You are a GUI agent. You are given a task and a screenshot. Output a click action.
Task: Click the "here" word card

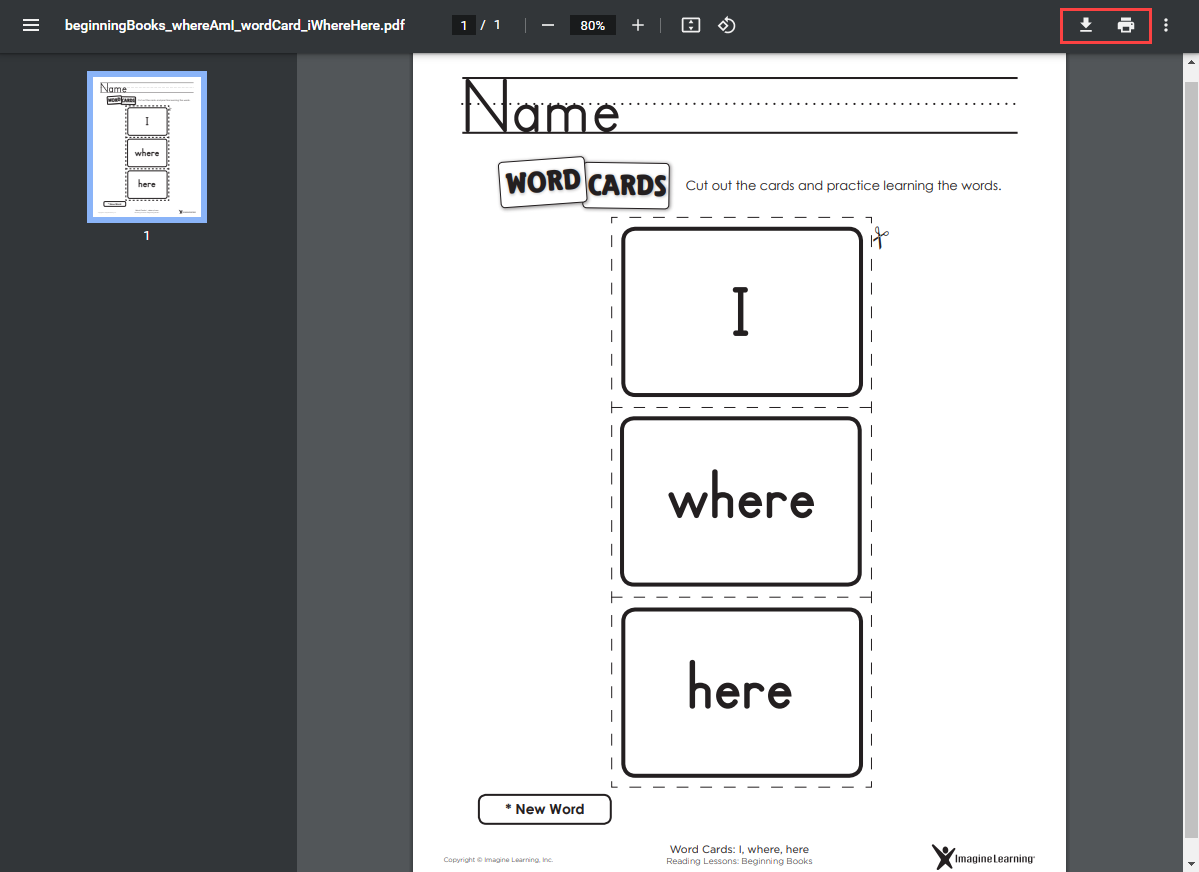741,692
